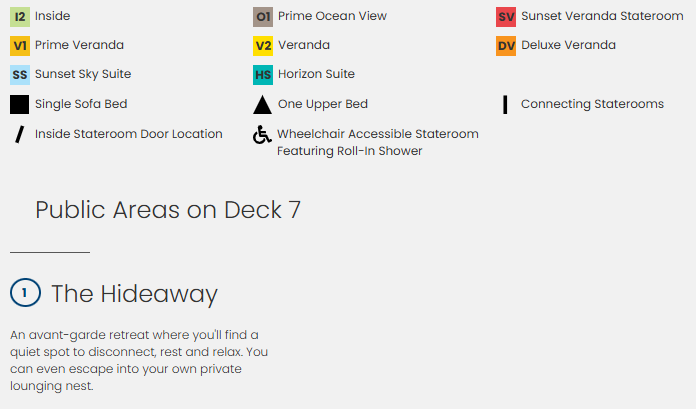Click the HS Horizon Suite badge
This screenshot has height=409, width=696.
(263, 75)
